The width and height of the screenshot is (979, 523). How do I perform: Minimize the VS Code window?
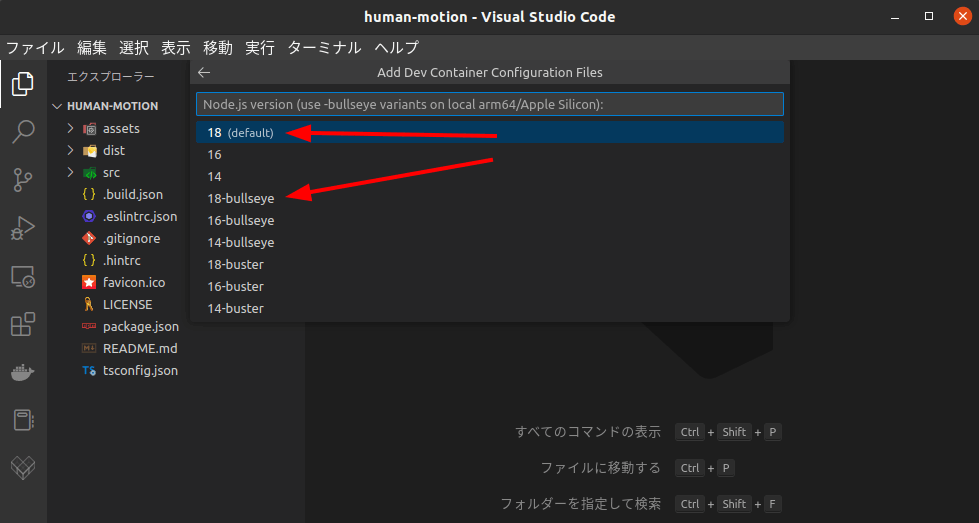tap(895, 17)
